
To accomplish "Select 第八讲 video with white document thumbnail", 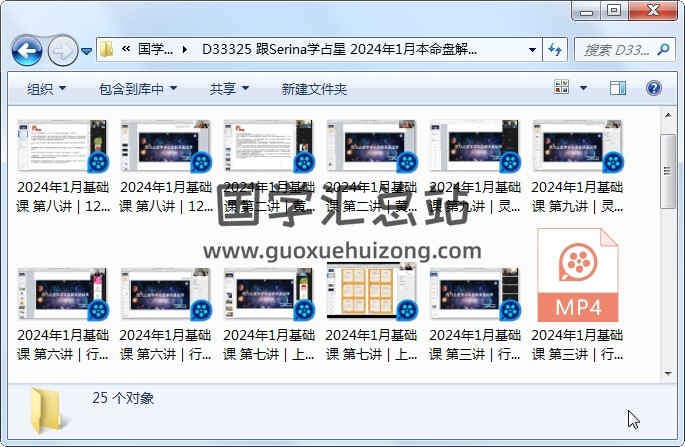I will (62, 167).
